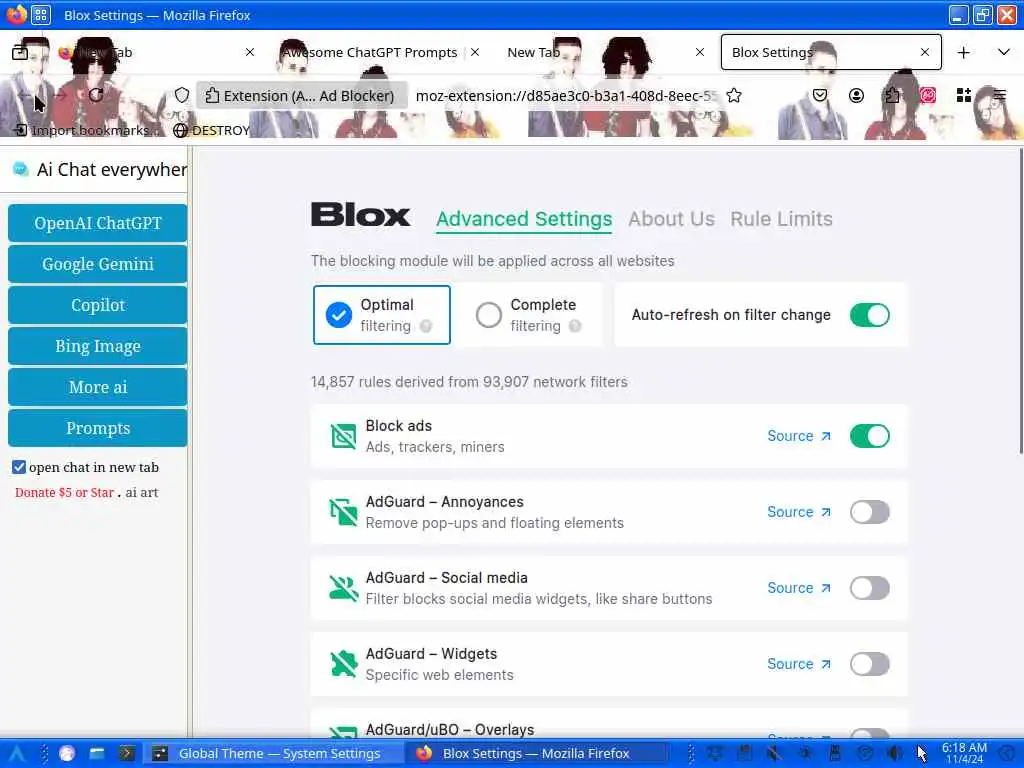Open Source link for AdGuard Widgets
1024x768 pixels.
coord(799,664)
